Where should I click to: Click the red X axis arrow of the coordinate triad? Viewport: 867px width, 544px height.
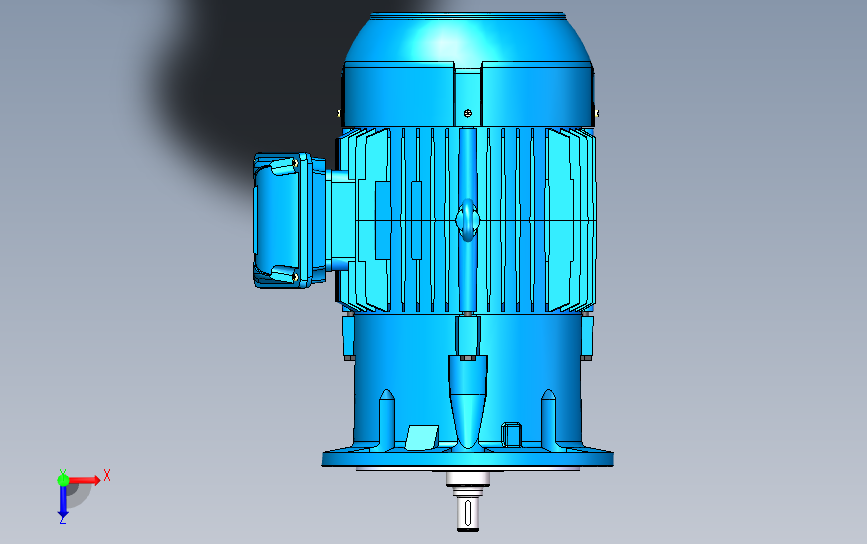tap(84, 480)
